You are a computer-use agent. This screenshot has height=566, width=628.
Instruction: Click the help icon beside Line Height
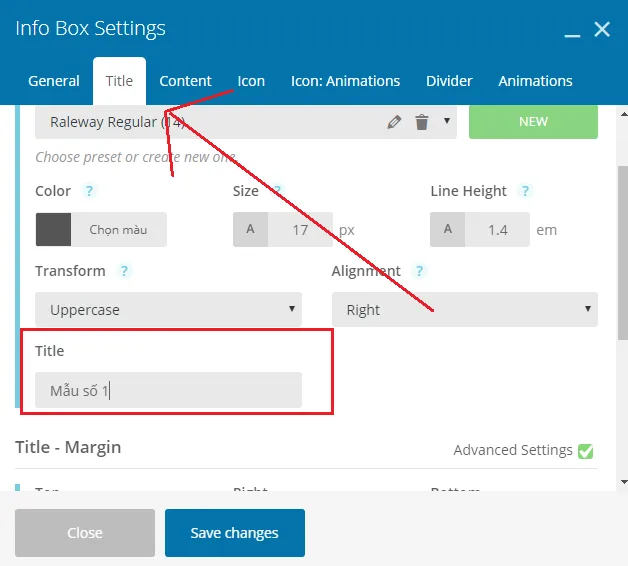(525, 191)
